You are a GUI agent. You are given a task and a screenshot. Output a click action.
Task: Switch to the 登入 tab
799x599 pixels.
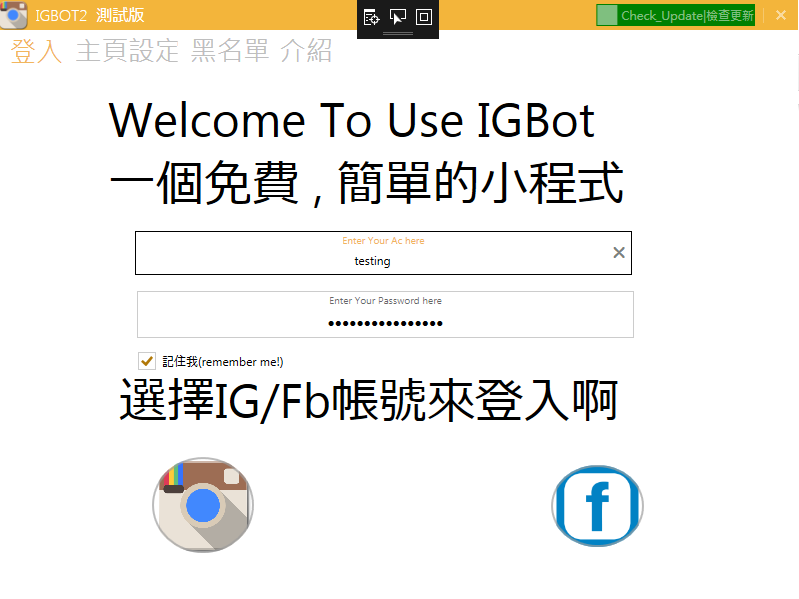[x=36, y=51]
